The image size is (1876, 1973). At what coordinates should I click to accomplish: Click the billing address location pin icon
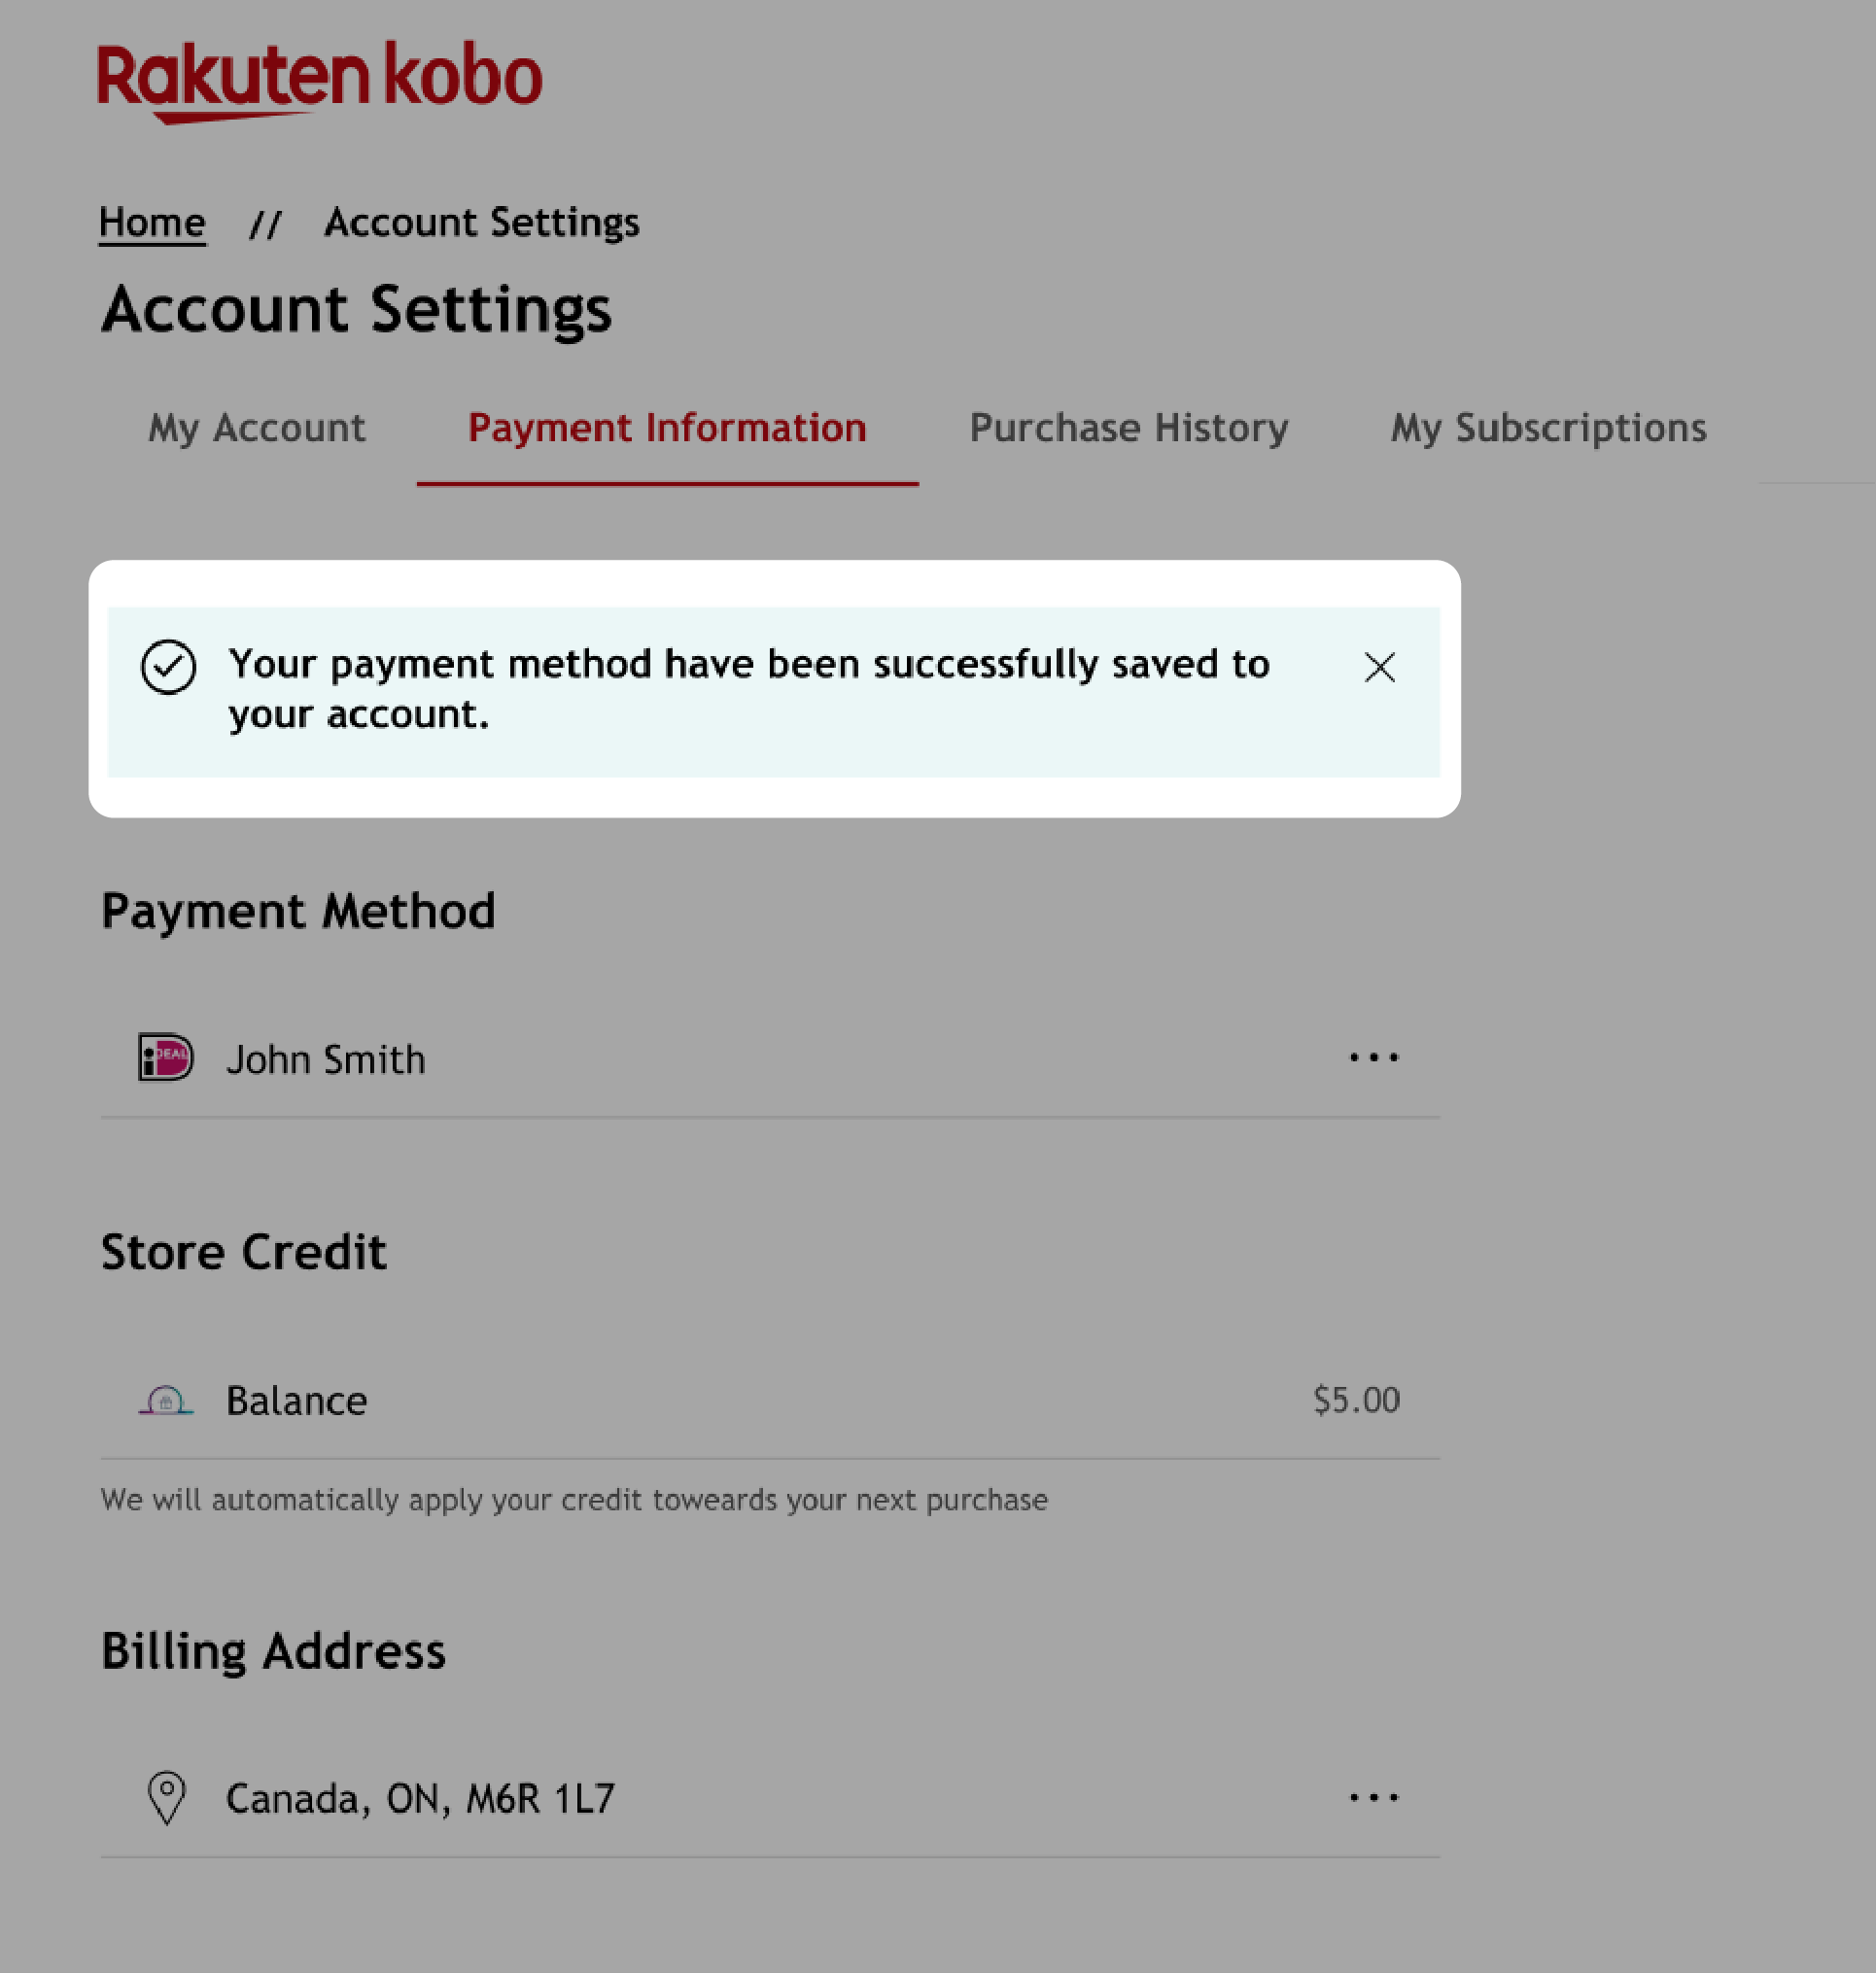pyautogui.click(x=165, y=1797)
